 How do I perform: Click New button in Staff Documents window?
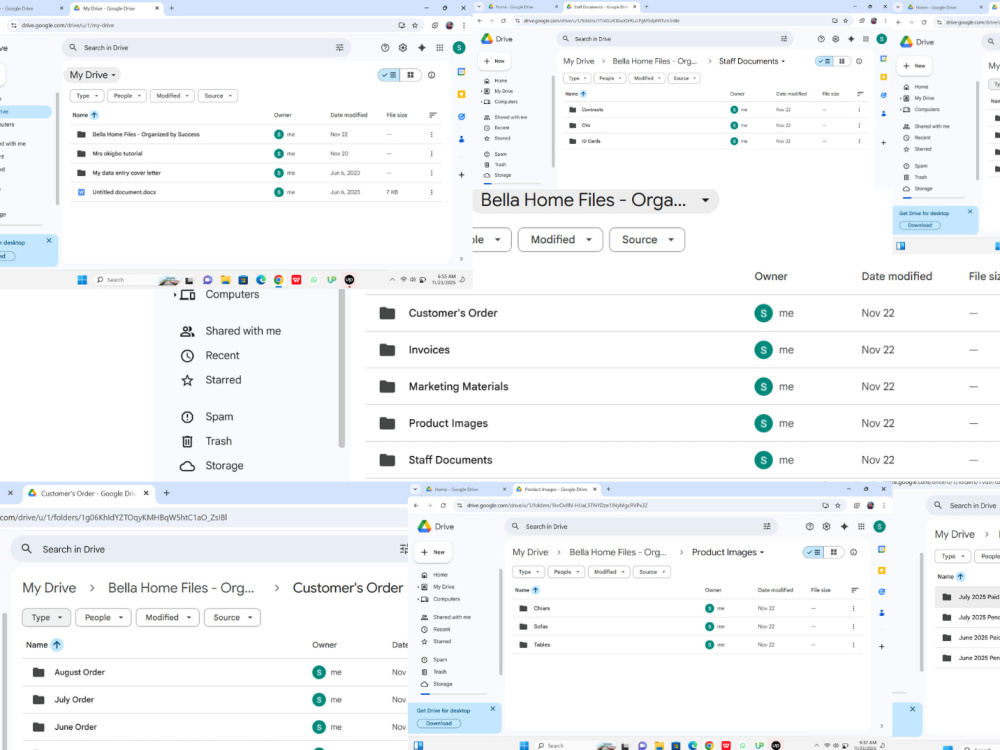[494, 61]
